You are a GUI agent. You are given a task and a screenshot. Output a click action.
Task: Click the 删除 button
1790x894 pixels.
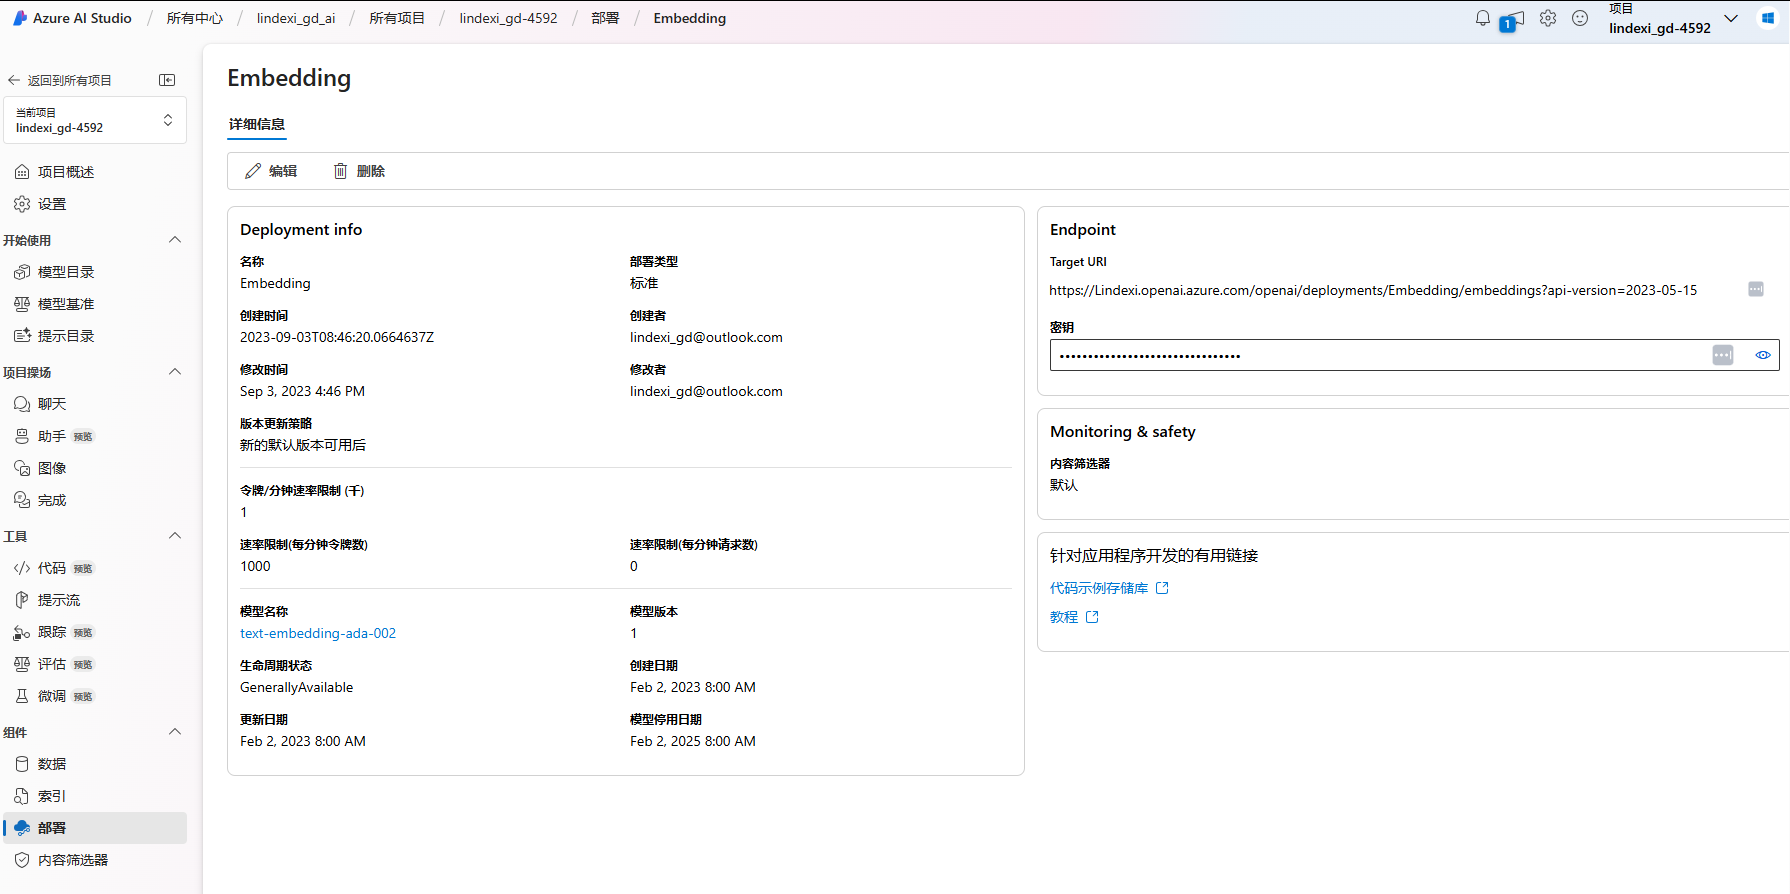pyautogui.click(x=359, y=171)
